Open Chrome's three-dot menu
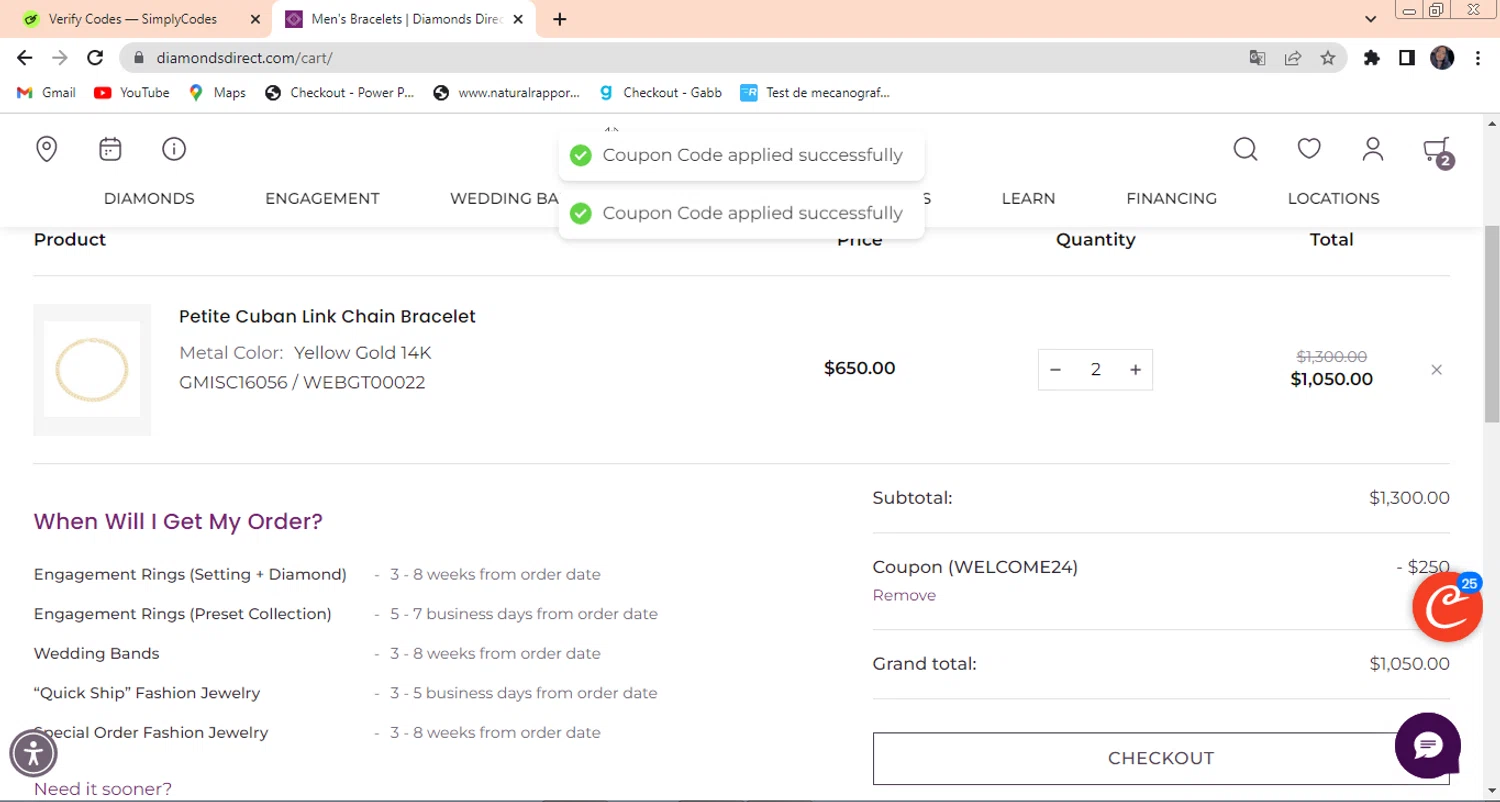1500x802 pixels. [x=1478, y=58]
